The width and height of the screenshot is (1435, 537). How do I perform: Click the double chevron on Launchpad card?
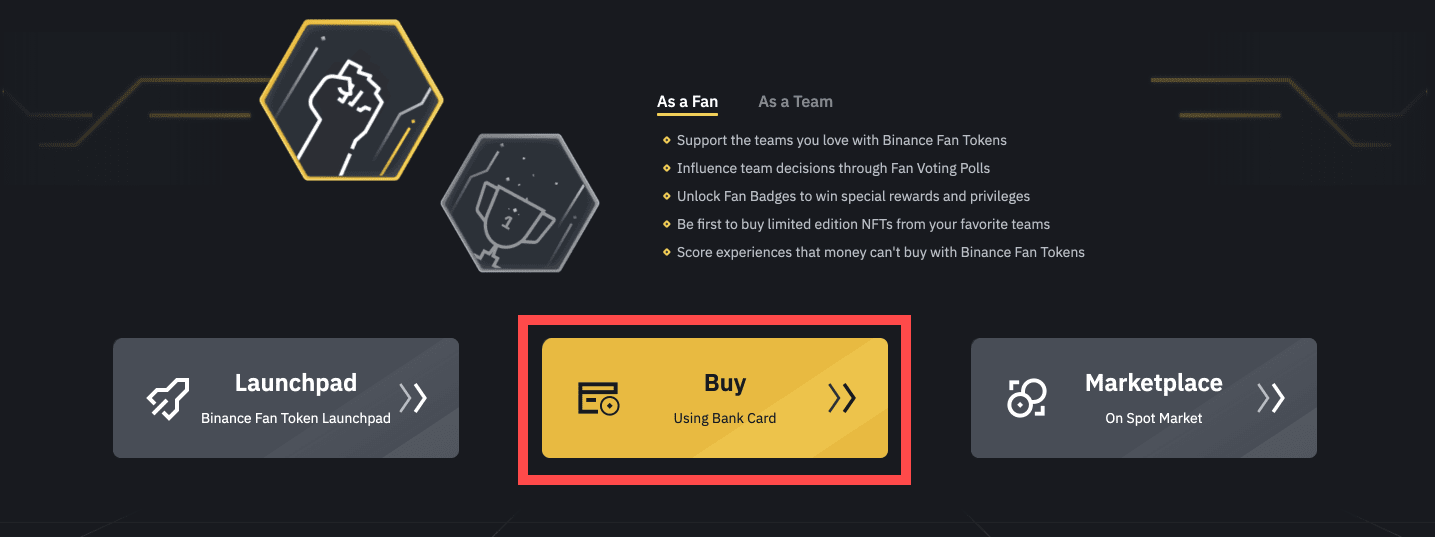tap(413, 398)
